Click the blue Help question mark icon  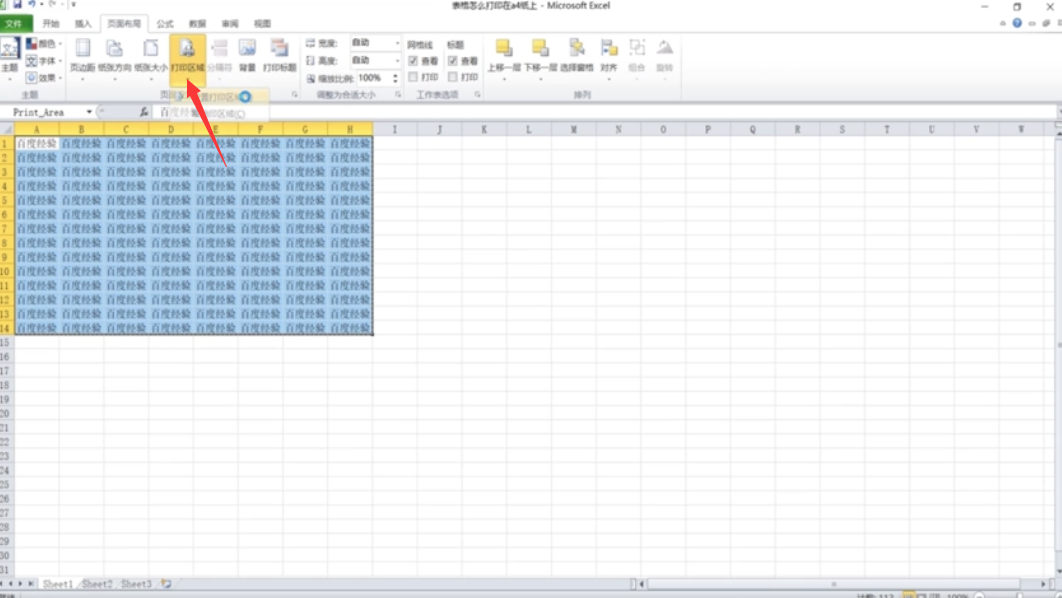point(1017,23)
